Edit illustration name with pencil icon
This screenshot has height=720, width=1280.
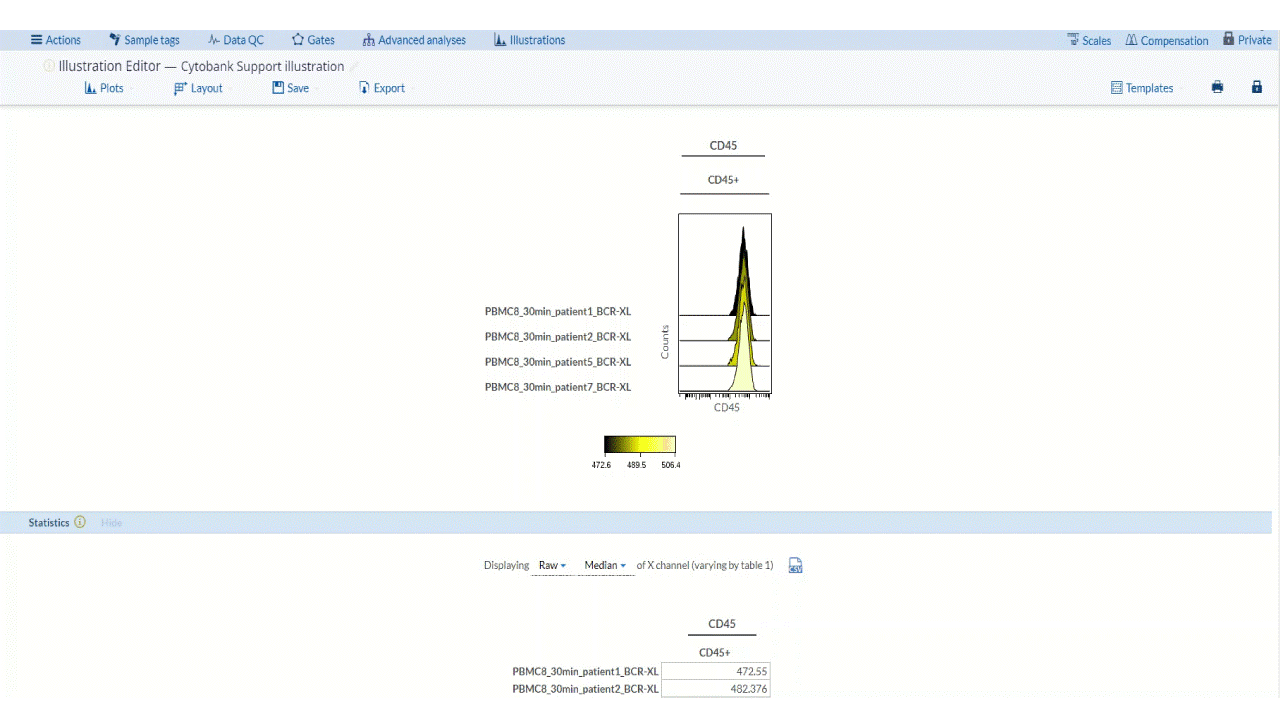point(354,66)
